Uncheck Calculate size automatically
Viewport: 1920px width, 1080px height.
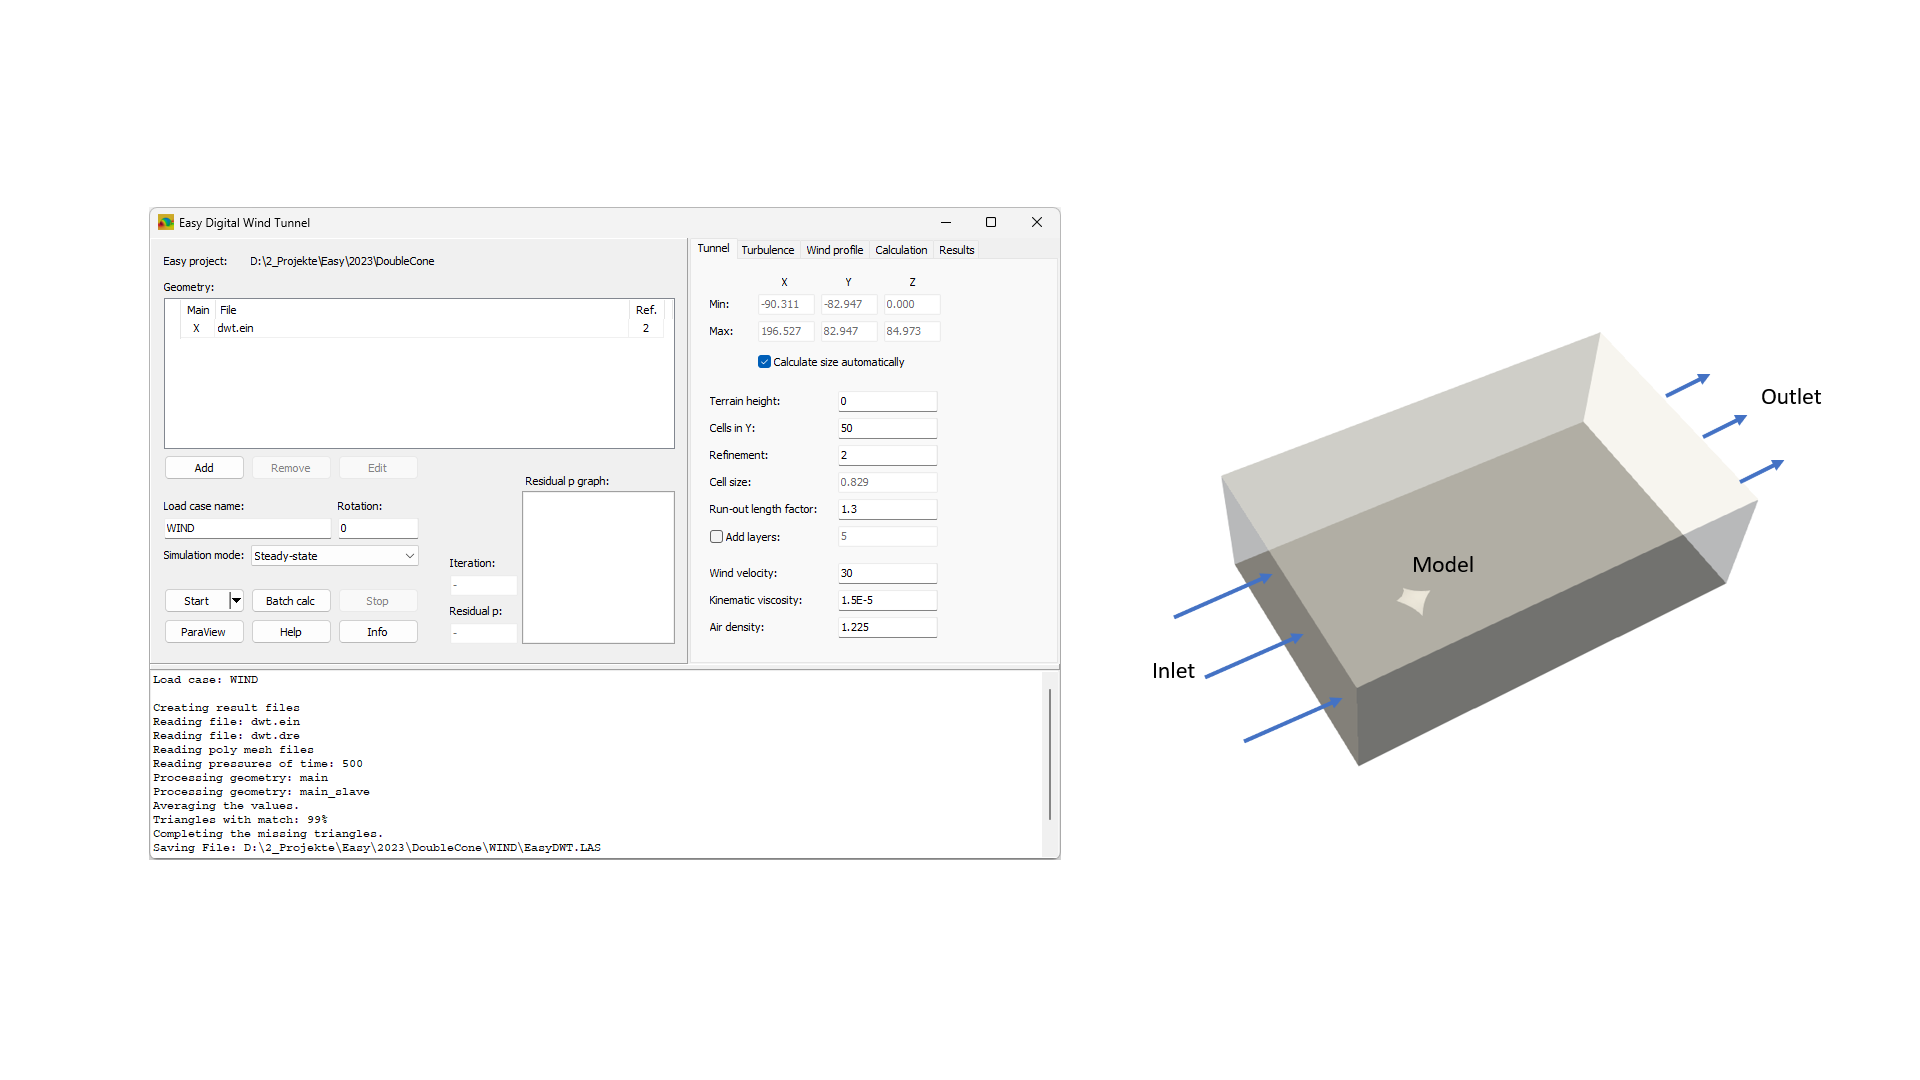(764, 362)
